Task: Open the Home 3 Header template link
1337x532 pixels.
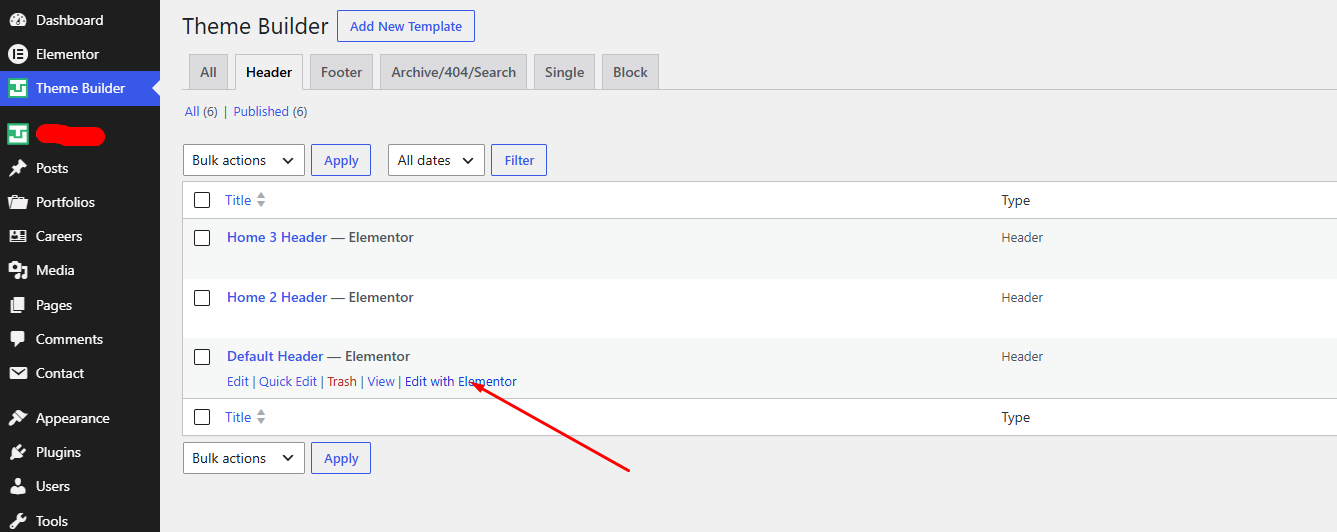Action: coord(277,237)
